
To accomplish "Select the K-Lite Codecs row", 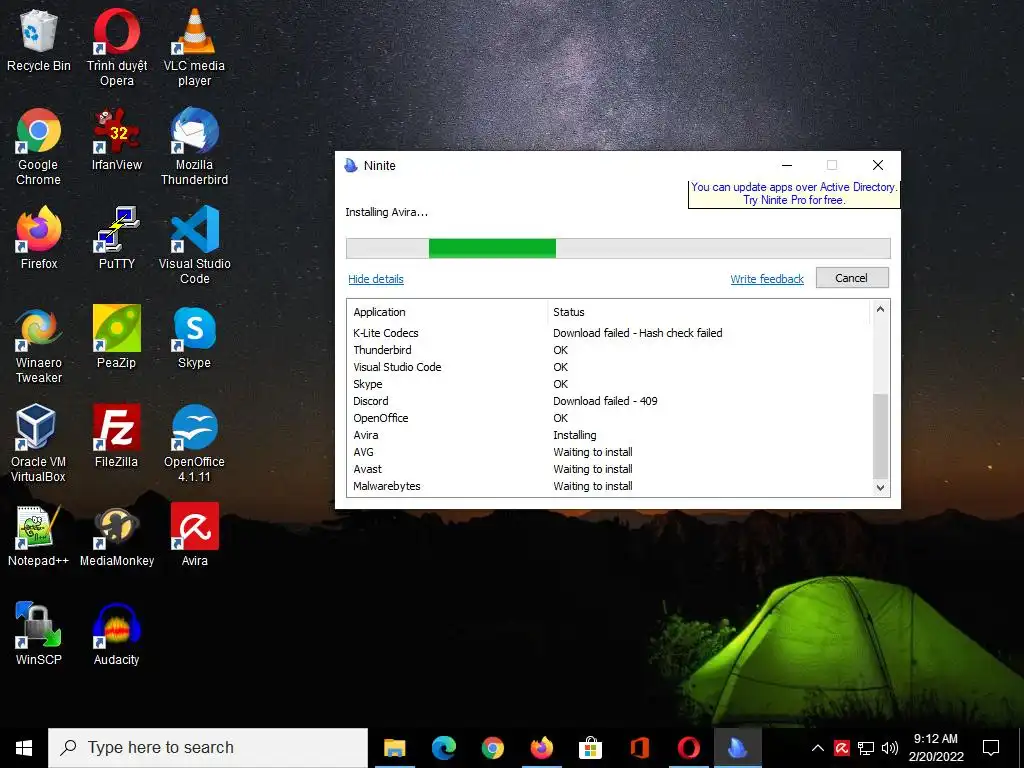I will (610, 333).
